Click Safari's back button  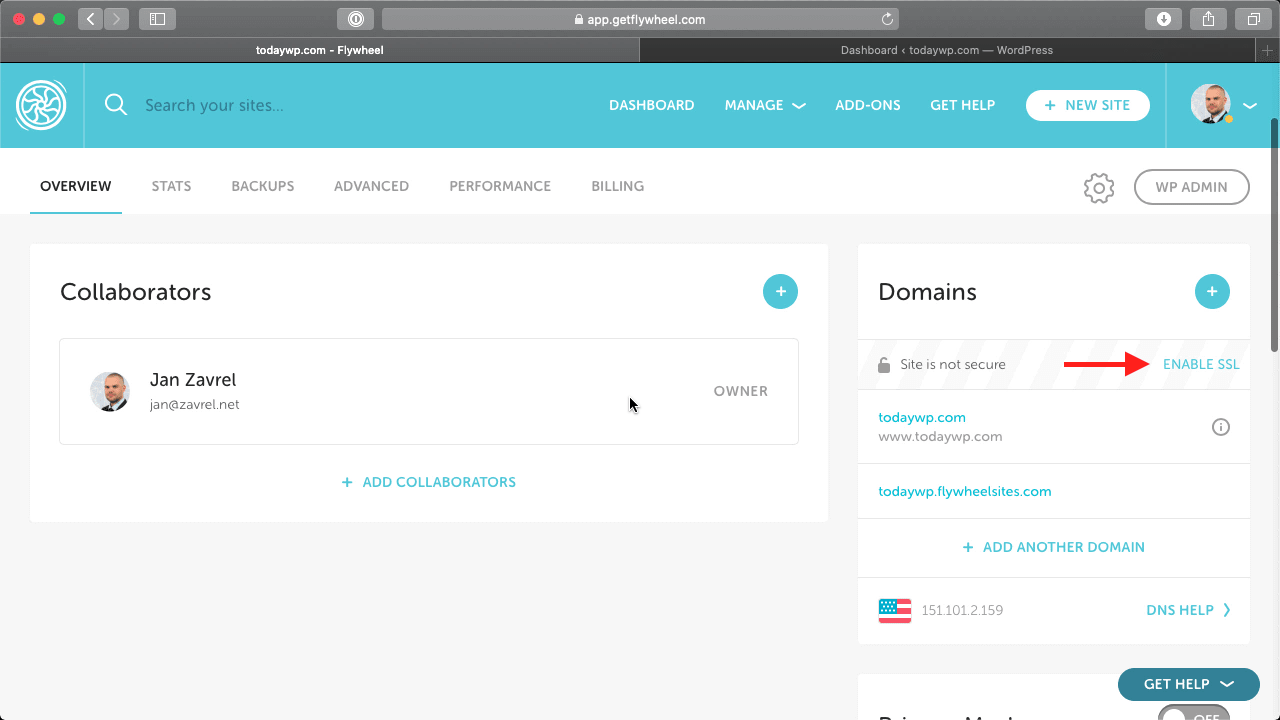[91, 19]
